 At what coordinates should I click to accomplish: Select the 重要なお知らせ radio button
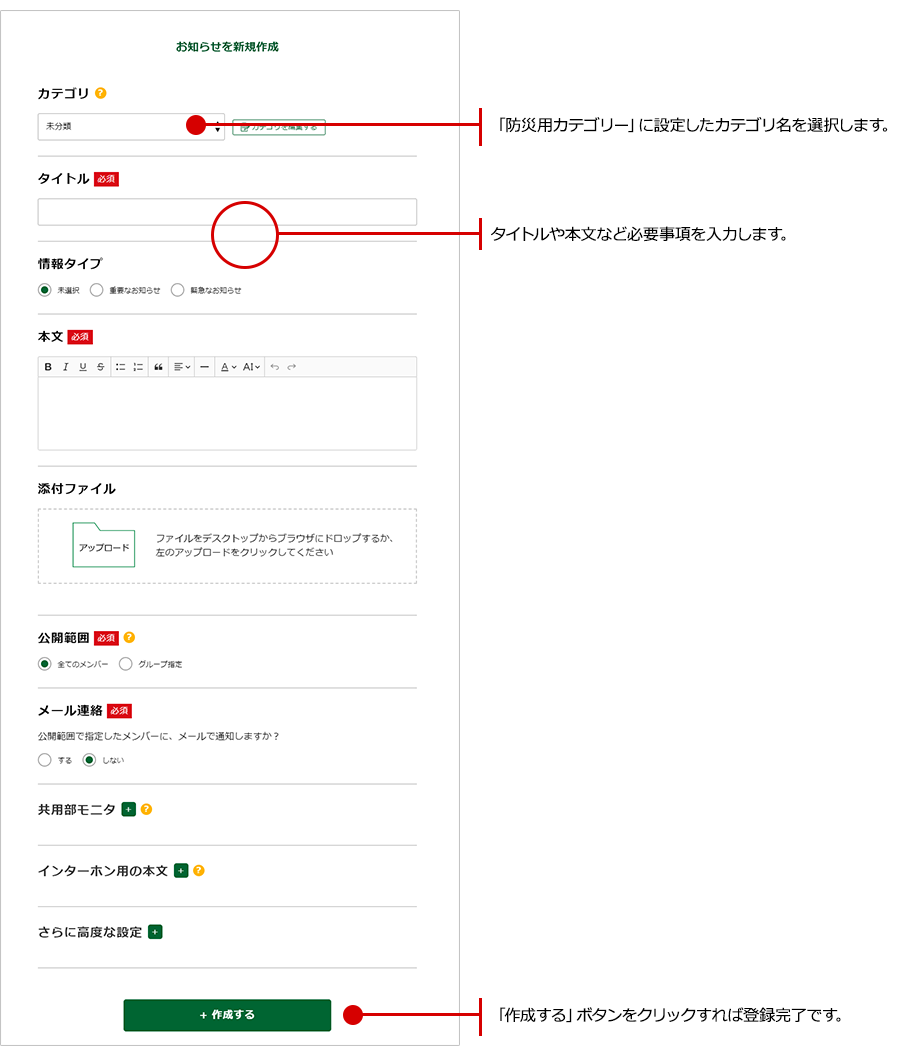coord(96,290)
